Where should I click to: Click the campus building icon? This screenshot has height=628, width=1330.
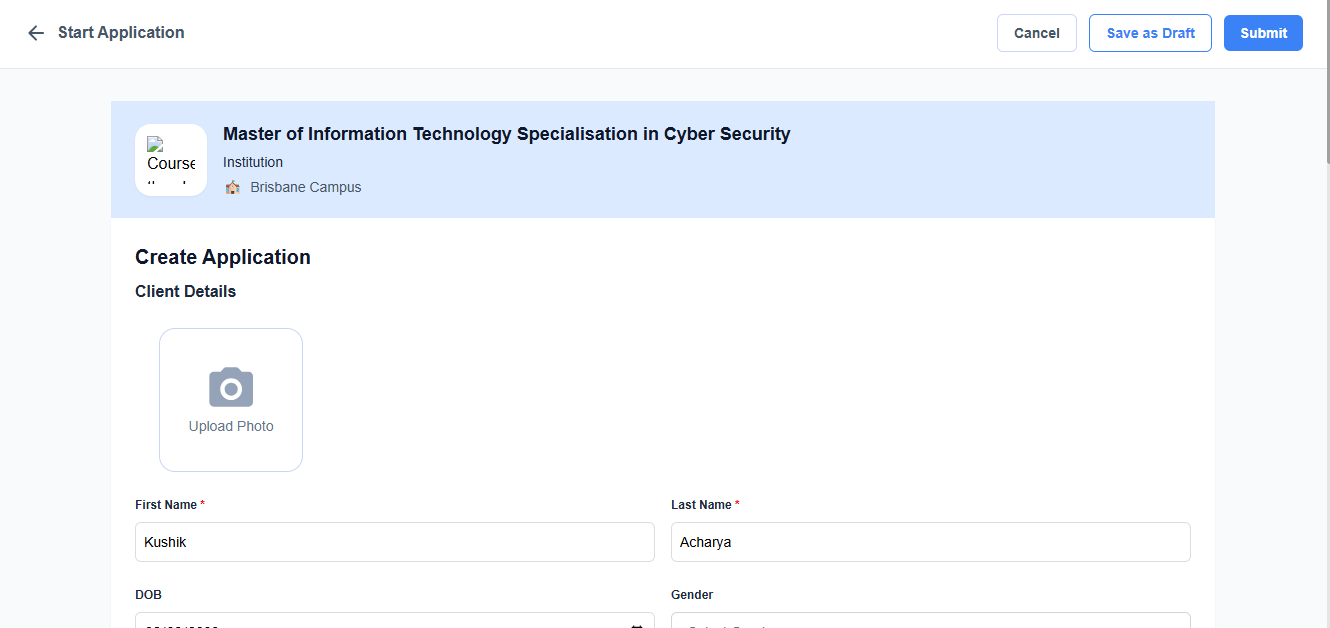233,187
